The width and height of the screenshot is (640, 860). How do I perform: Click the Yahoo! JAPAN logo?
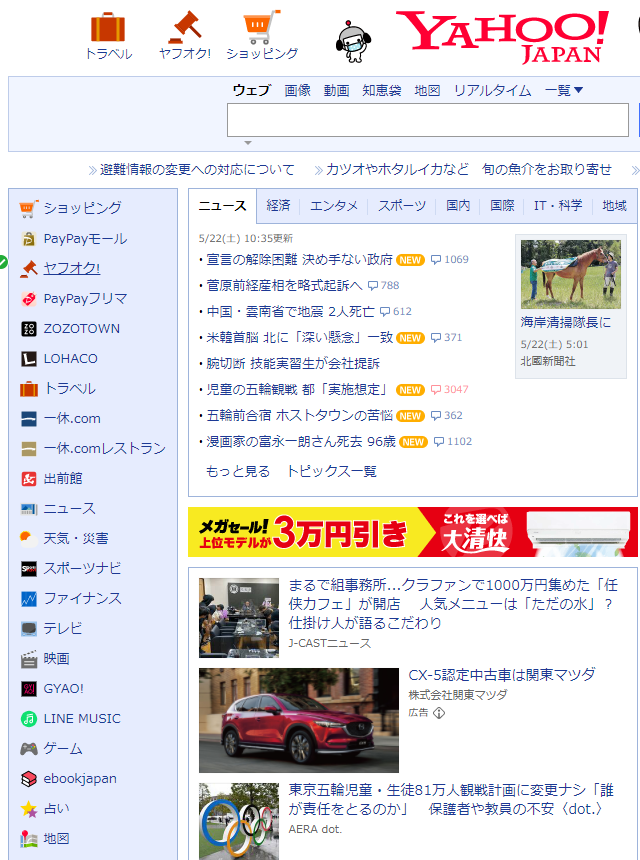[x=502, y=37]
